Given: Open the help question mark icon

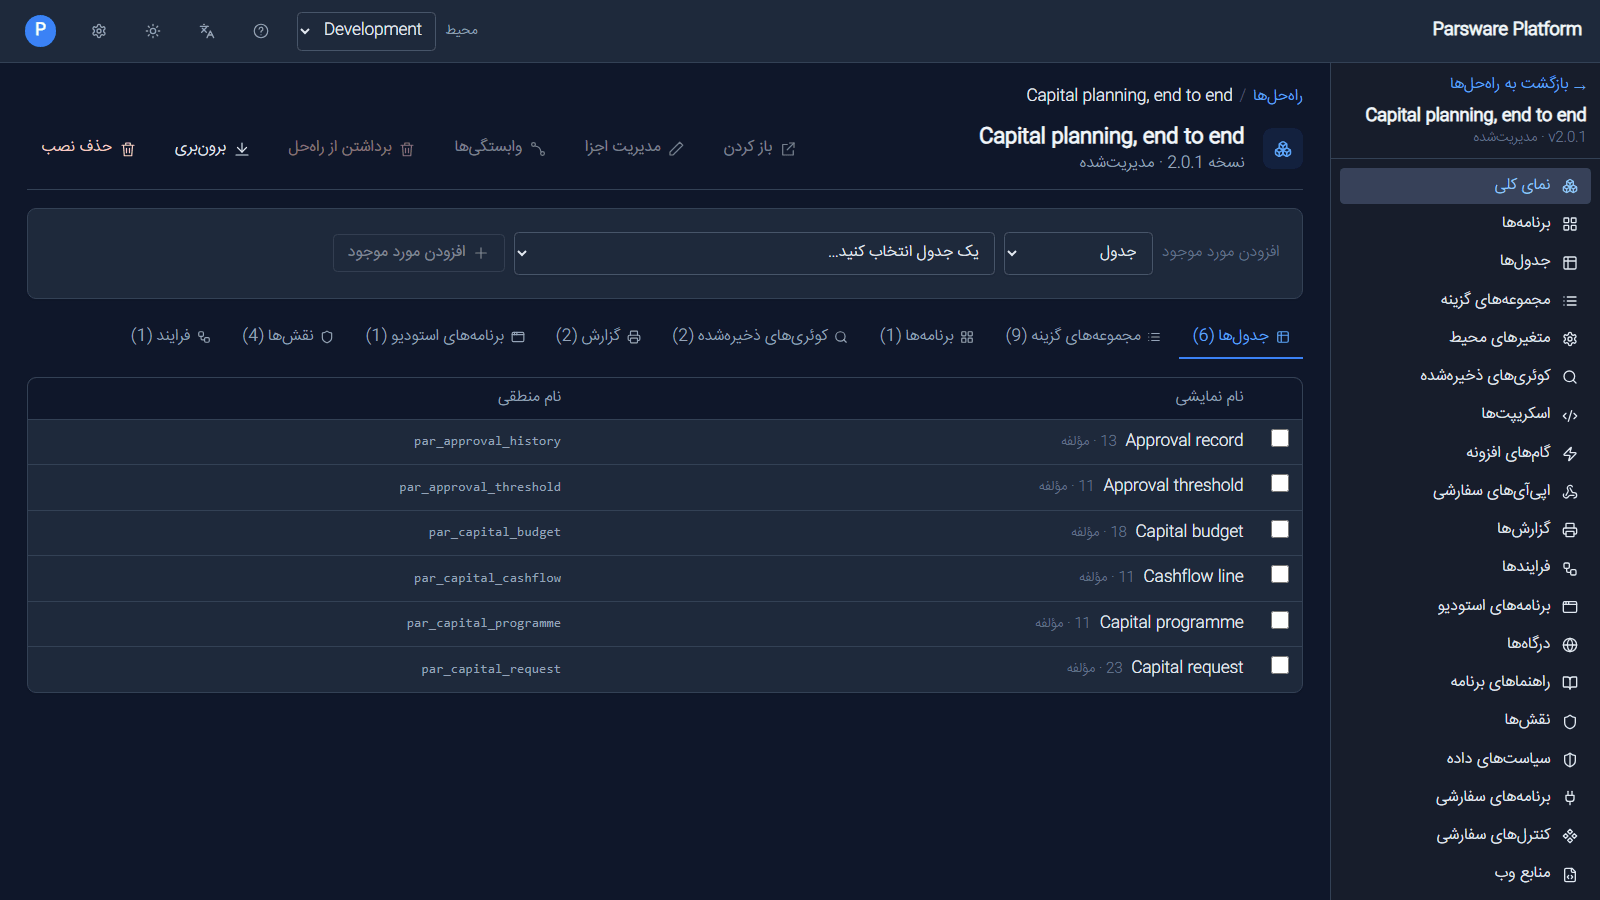Looking at the screenshot, I should click(x=261, y=31).
